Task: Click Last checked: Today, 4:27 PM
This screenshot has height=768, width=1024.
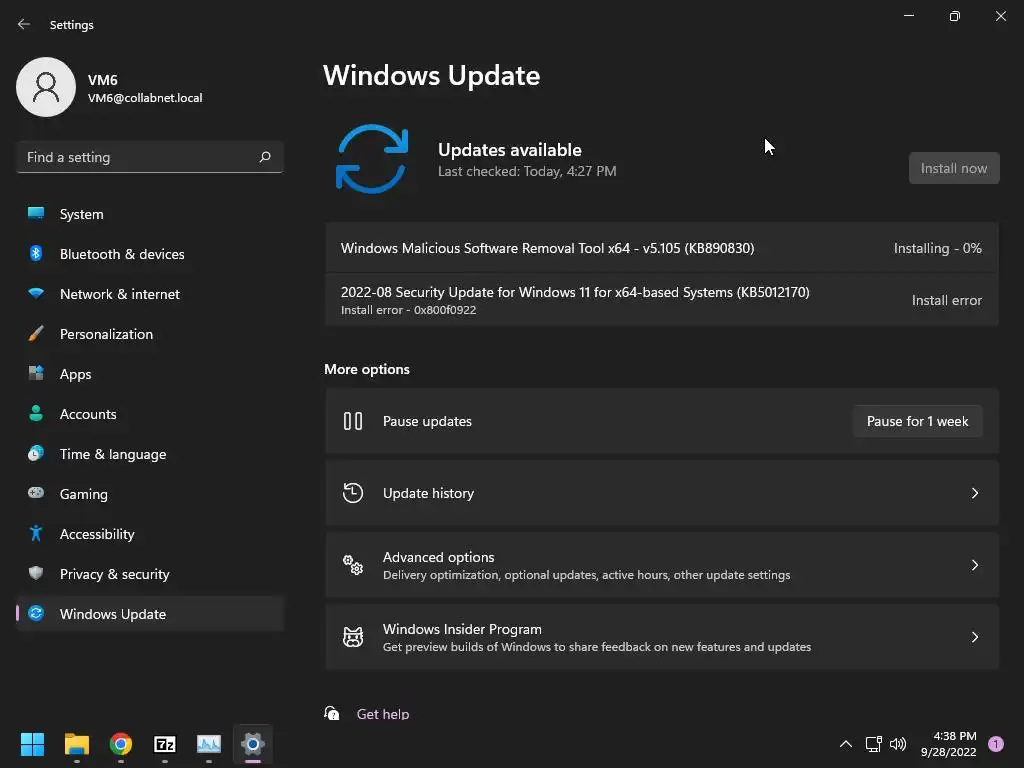Action: tap(527, 171)
